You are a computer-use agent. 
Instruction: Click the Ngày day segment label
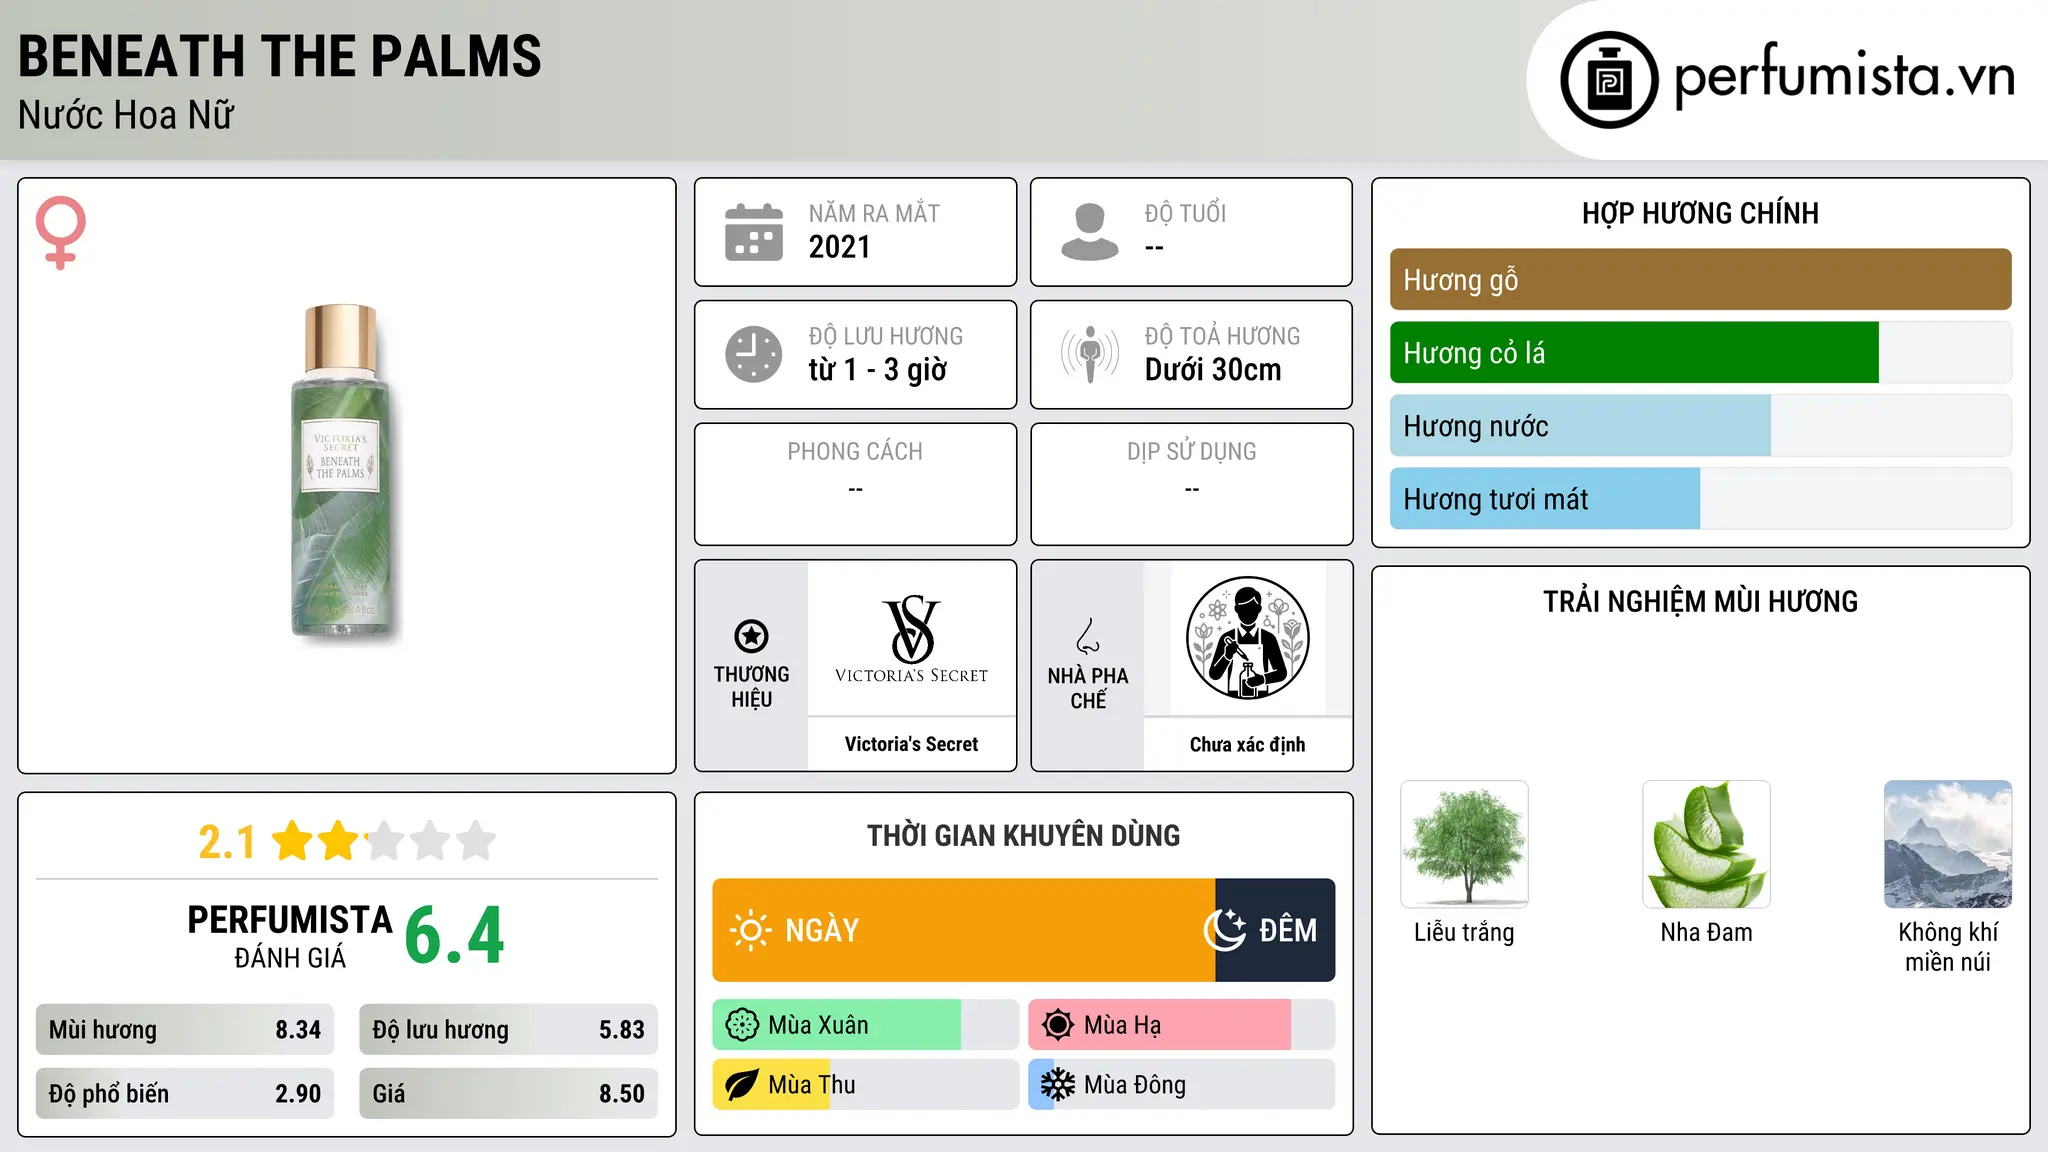tap(822, 931)
